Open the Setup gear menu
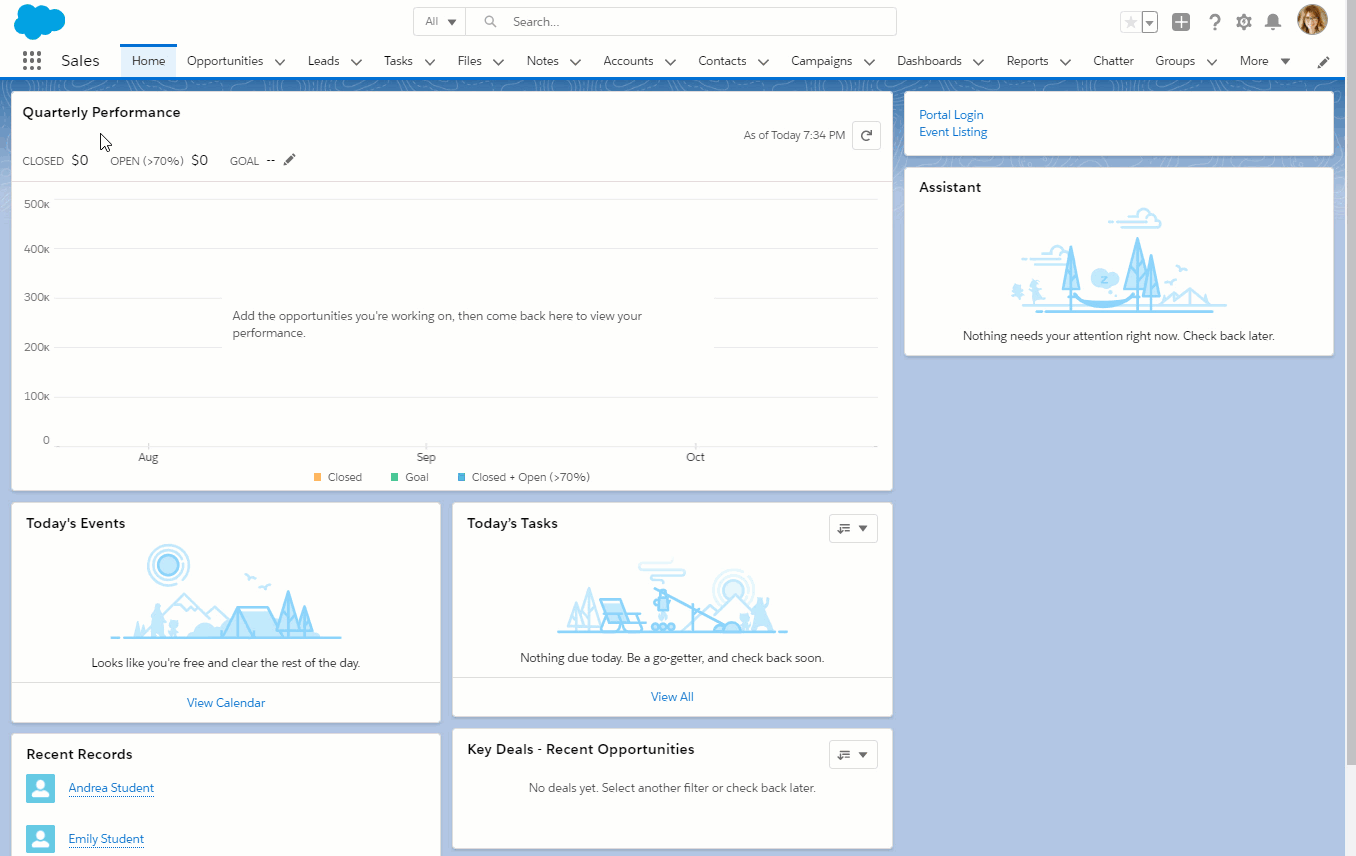The width and height of the screenshot is (1356, 856). click(x=1244, y=22)
